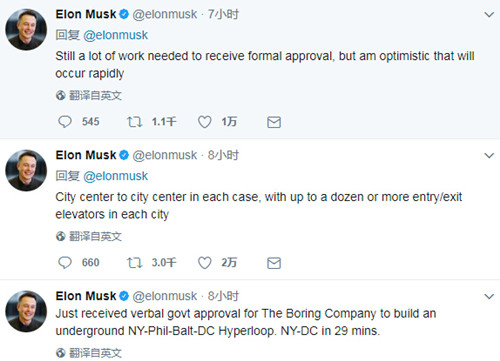
Task: Open @elonmusk reply link in first tweet
Action: tap(115, 35)
